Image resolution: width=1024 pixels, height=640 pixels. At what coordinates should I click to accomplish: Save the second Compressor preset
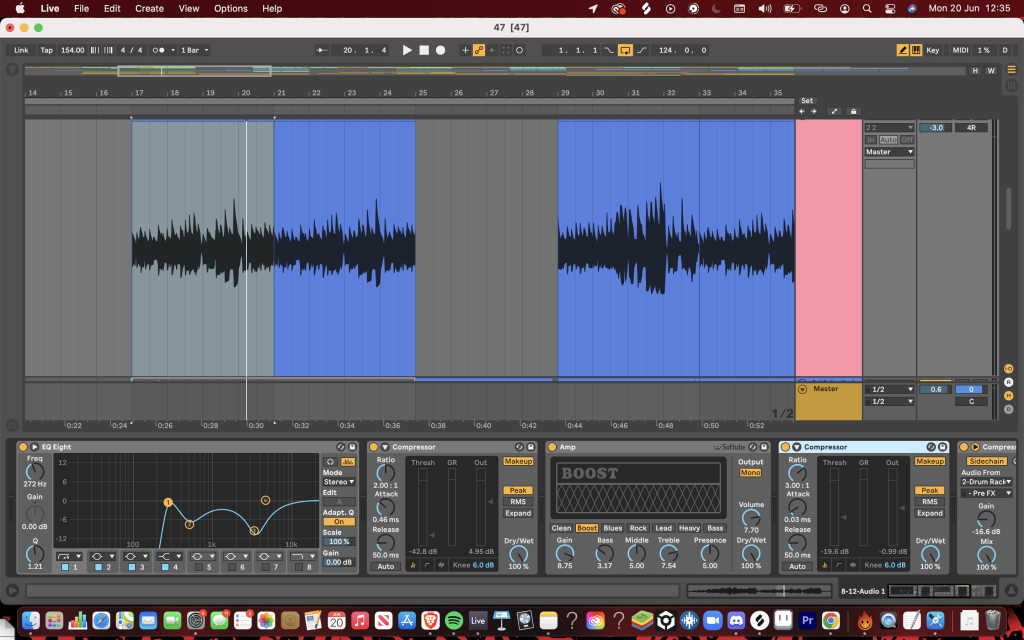(x=942, y=447)
